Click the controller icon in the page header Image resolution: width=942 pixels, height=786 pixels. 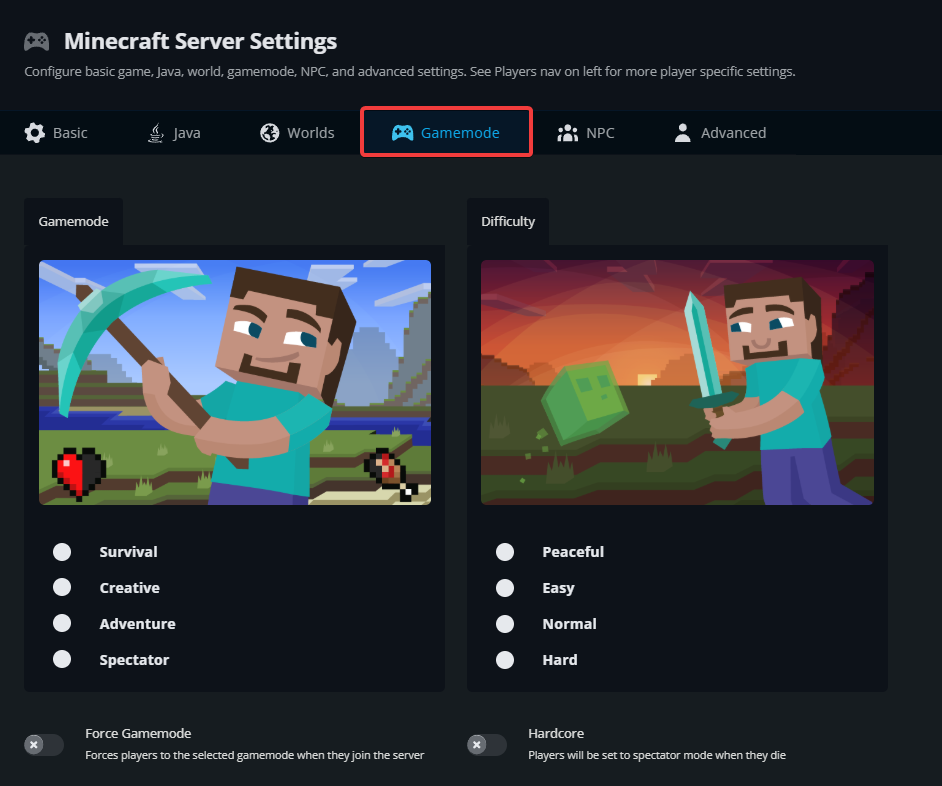[36, 41]
